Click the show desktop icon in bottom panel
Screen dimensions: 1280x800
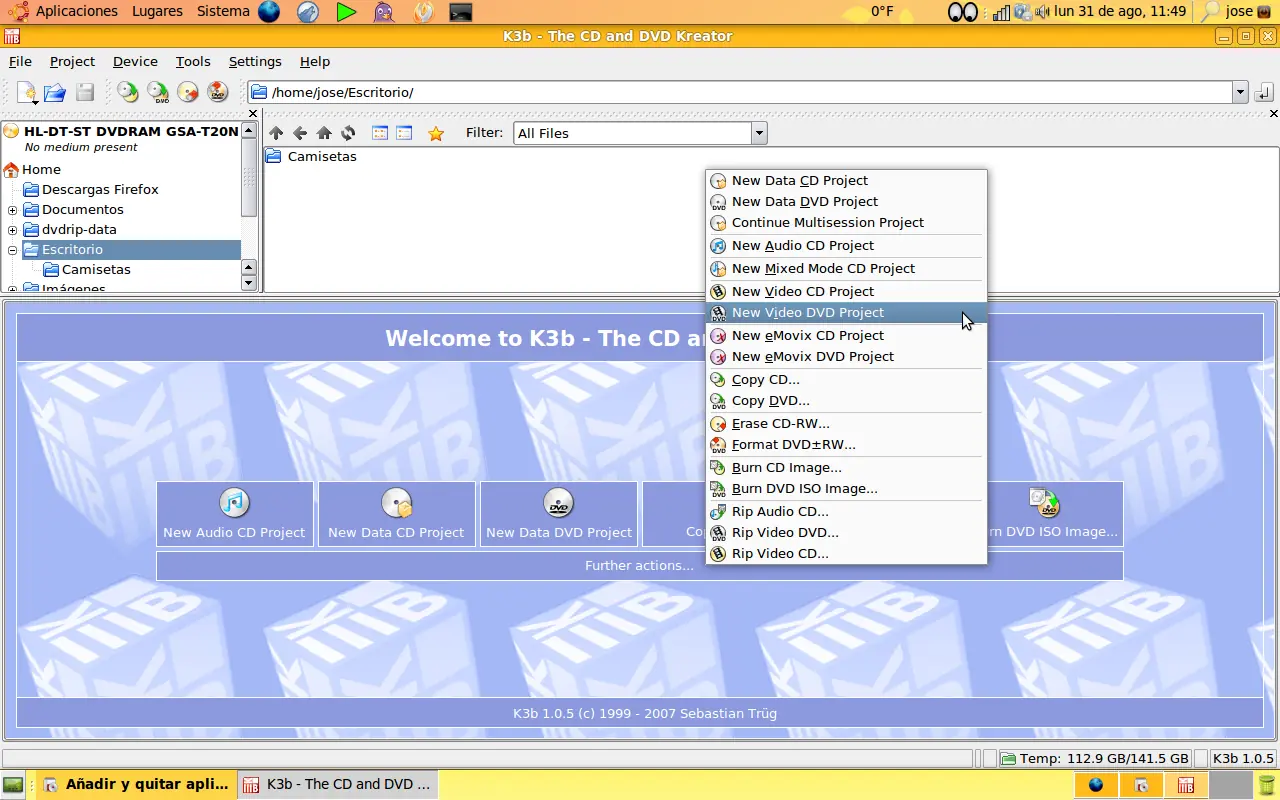[13, 784]
